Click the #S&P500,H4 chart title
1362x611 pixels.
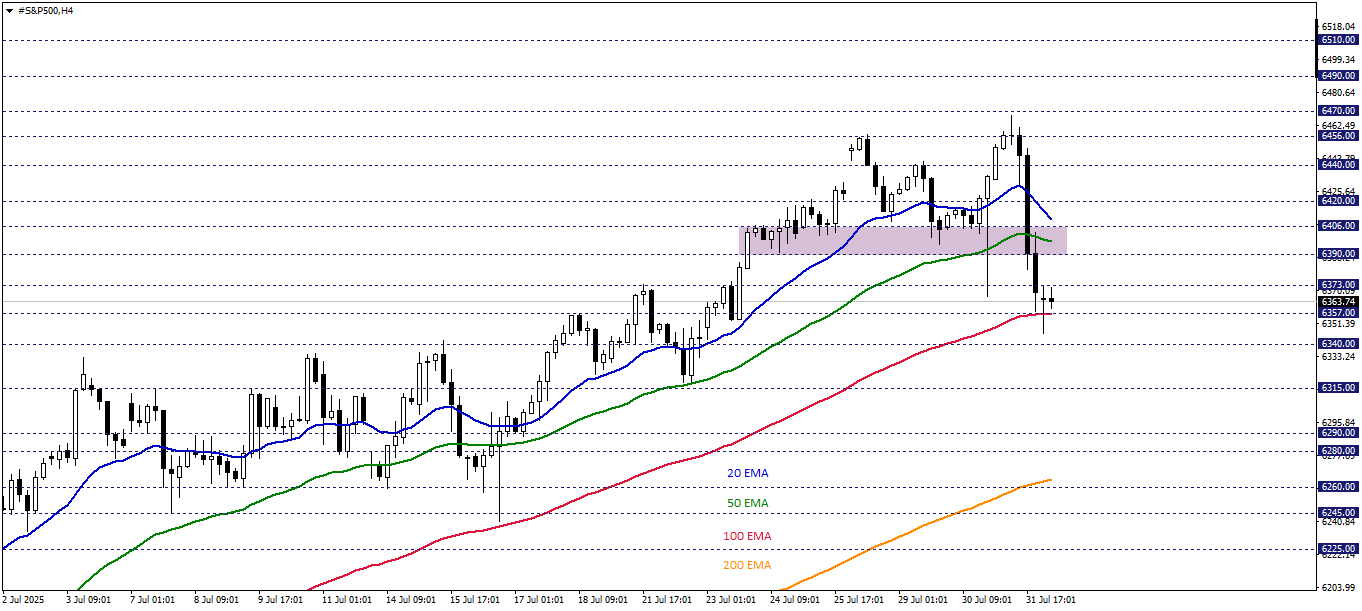coord(45,10)
